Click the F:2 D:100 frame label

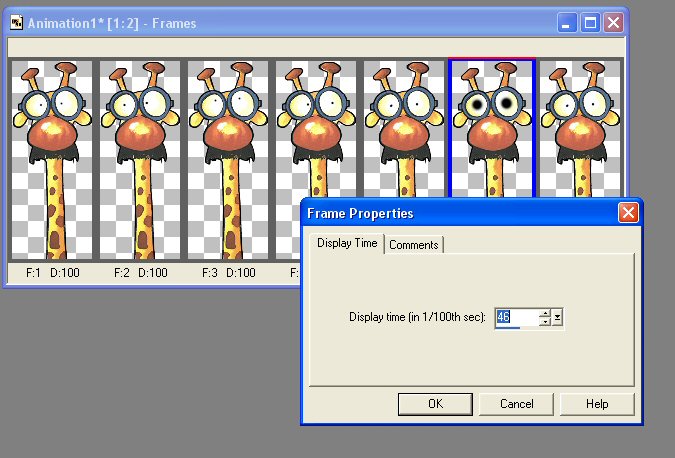140,272
